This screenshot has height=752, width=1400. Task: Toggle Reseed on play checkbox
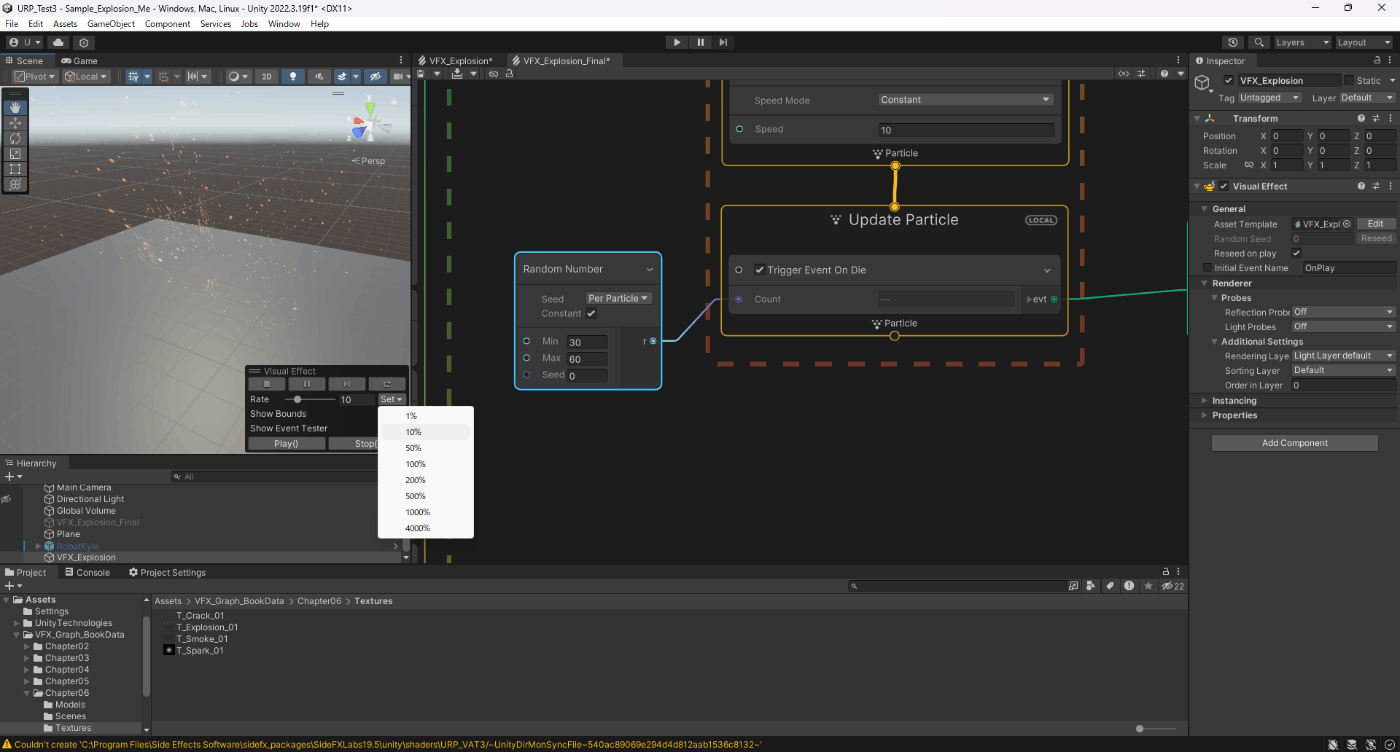(1297, 253)
